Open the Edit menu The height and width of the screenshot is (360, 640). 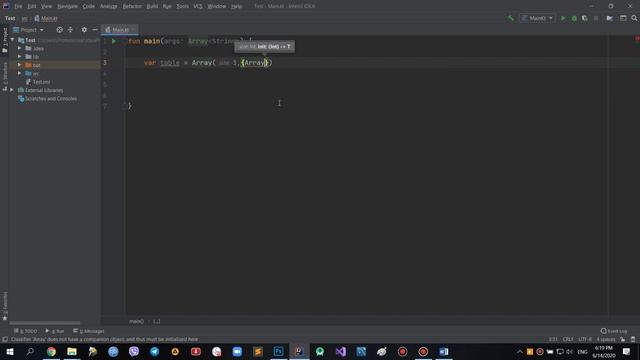[x=31, y=6]
